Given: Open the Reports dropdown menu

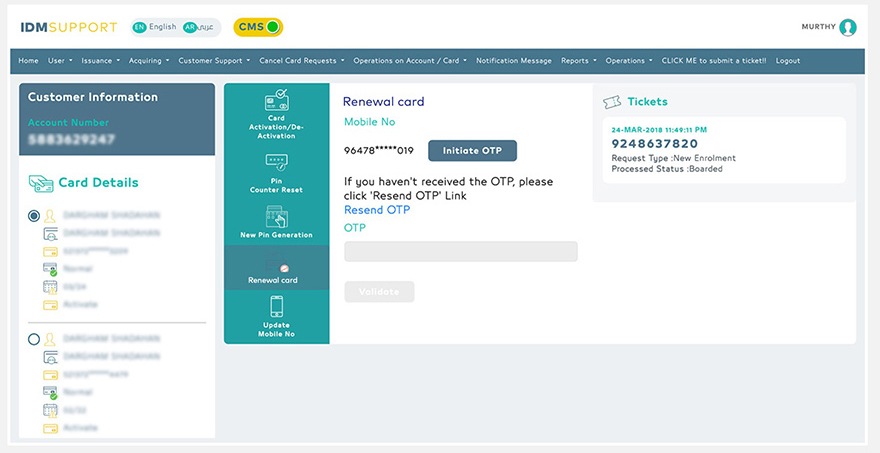Looking at the screenshot, I should (x=578, y=61).
